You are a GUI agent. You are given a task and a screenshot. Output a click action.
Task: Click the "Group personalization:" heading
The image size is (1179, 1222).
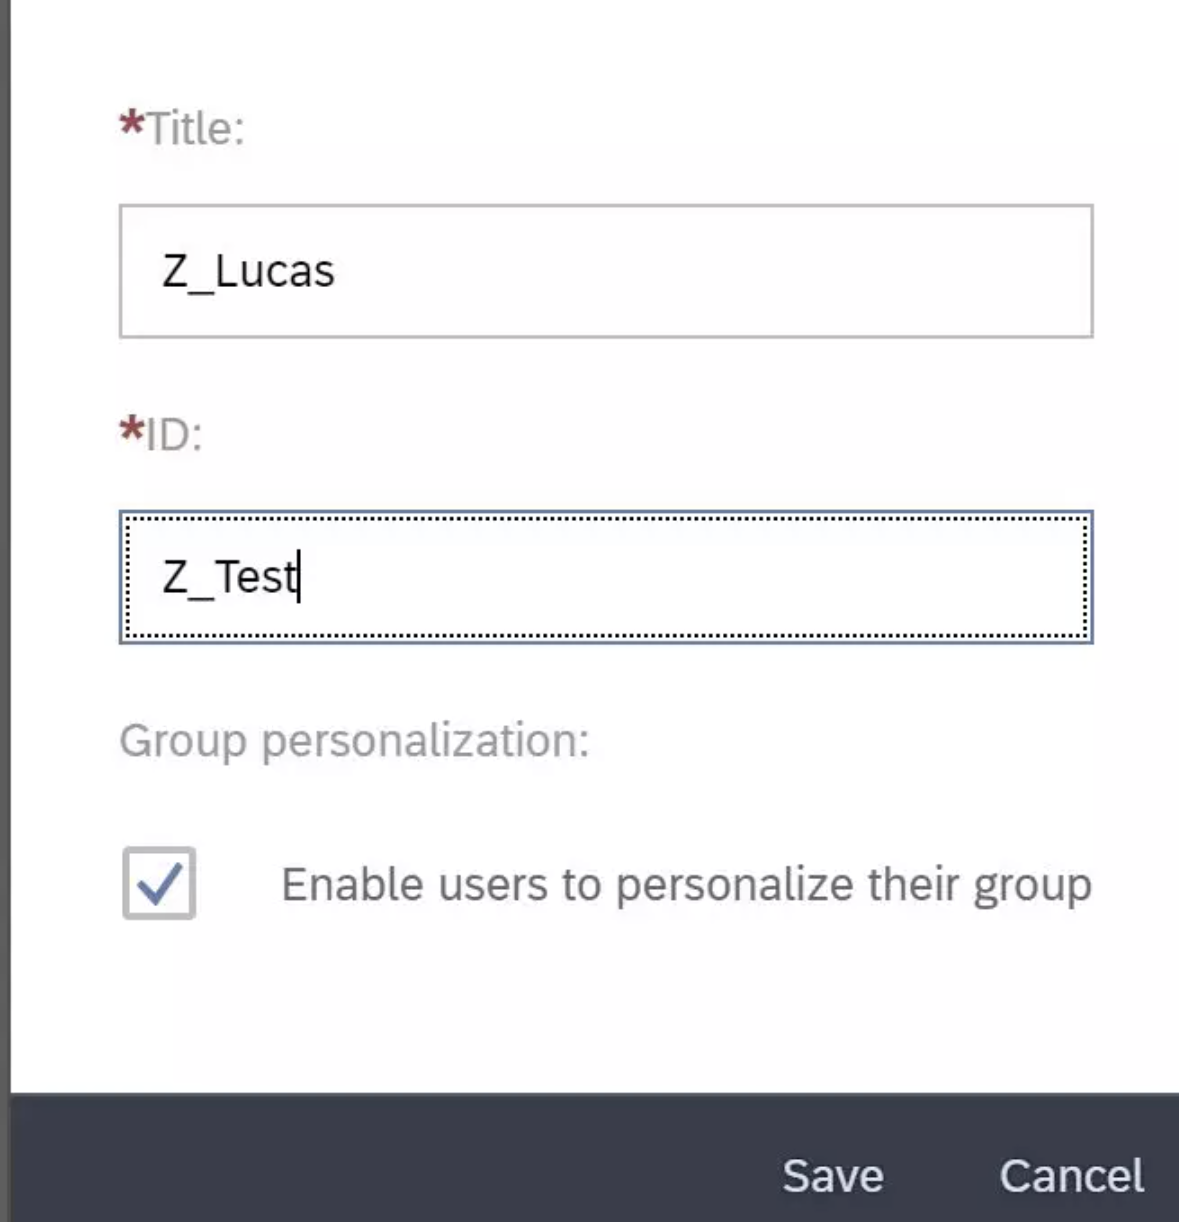point(354,741)
